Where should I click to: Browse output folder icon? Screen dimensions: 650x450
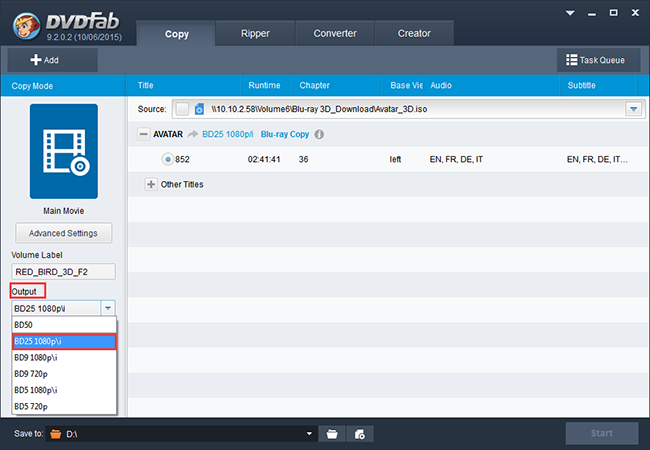332,434
